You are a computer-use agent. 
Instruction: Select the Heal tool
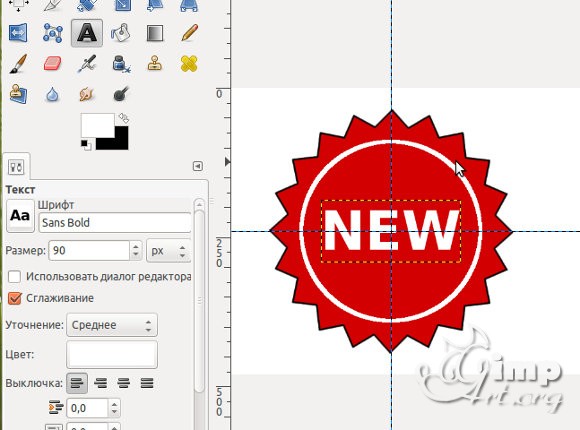point(189,64)
